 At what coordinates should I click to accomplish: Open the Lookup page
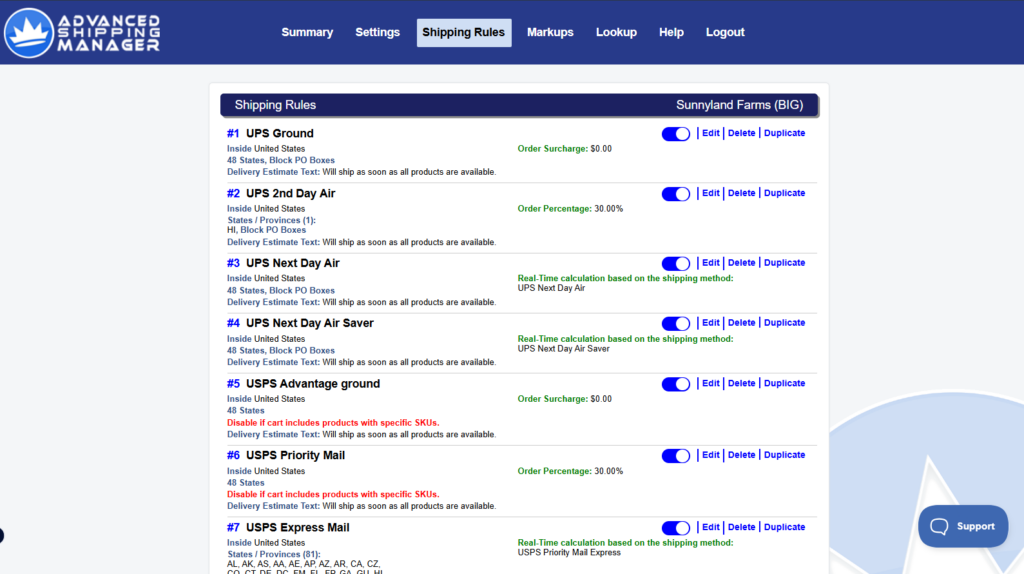pos(616,33)
